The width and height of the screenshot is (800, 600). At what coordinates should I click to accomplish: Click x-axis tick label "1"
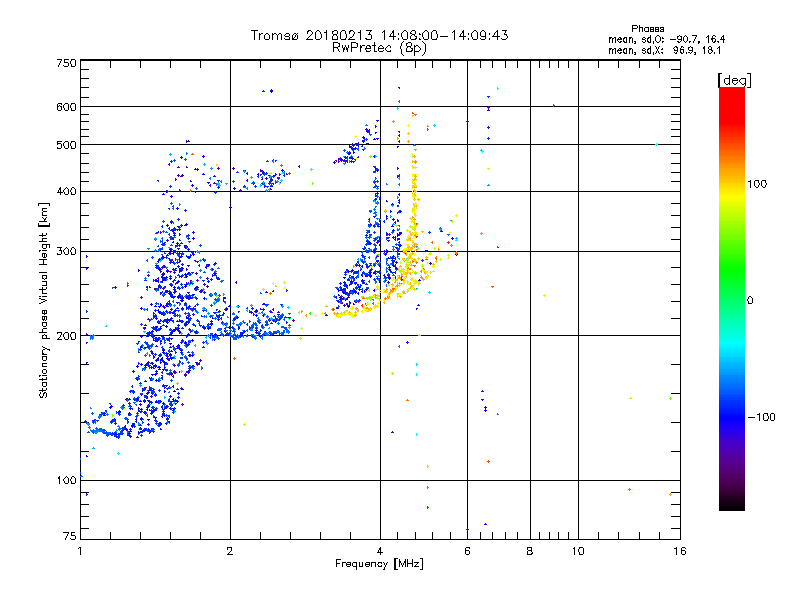(x=80, y=551)
